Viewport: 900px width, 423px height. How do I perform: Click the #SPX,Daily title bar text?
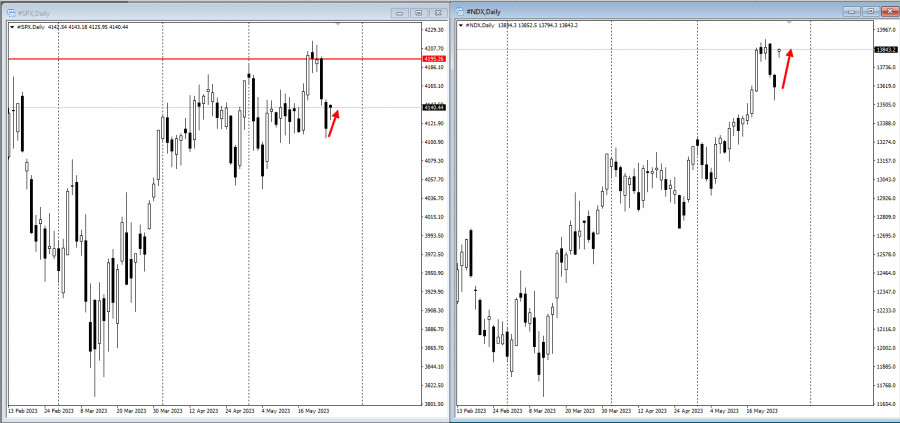(34, 12)
